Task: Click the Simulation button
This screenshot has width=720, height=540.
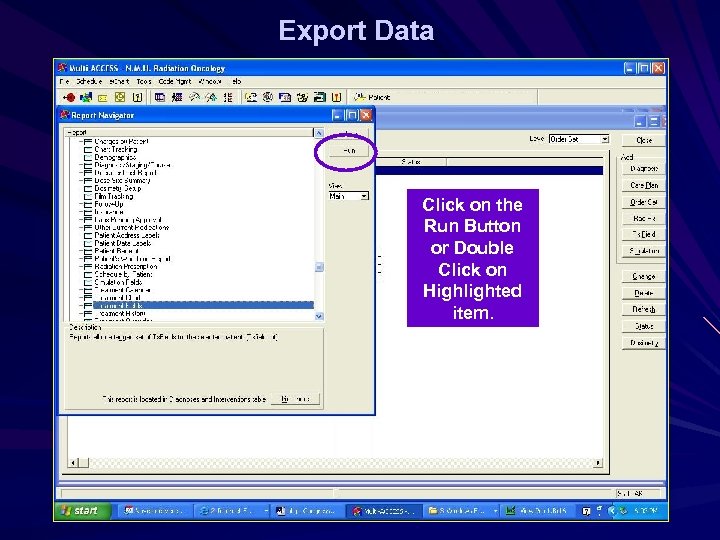Action: [x=644, y=251]
